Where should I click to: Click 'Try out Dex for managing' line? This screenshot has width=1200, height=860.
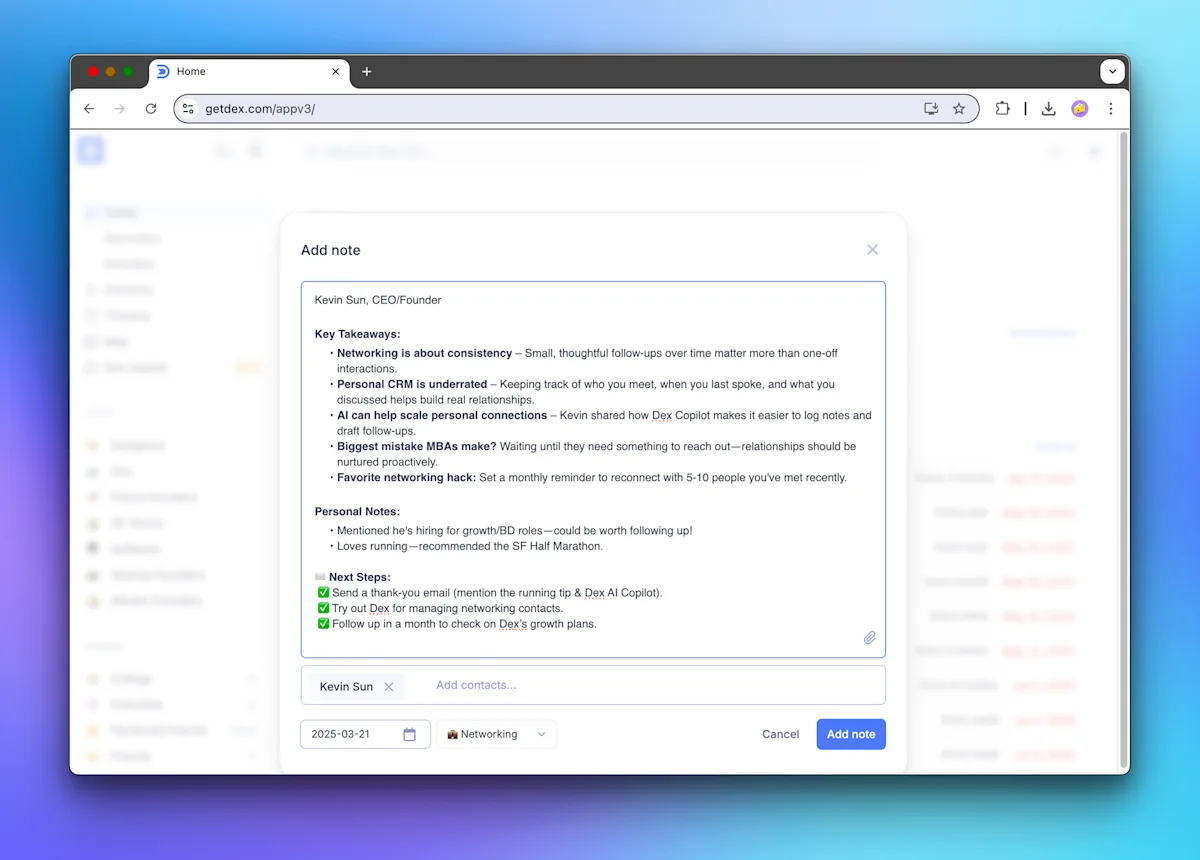[448, 608]
